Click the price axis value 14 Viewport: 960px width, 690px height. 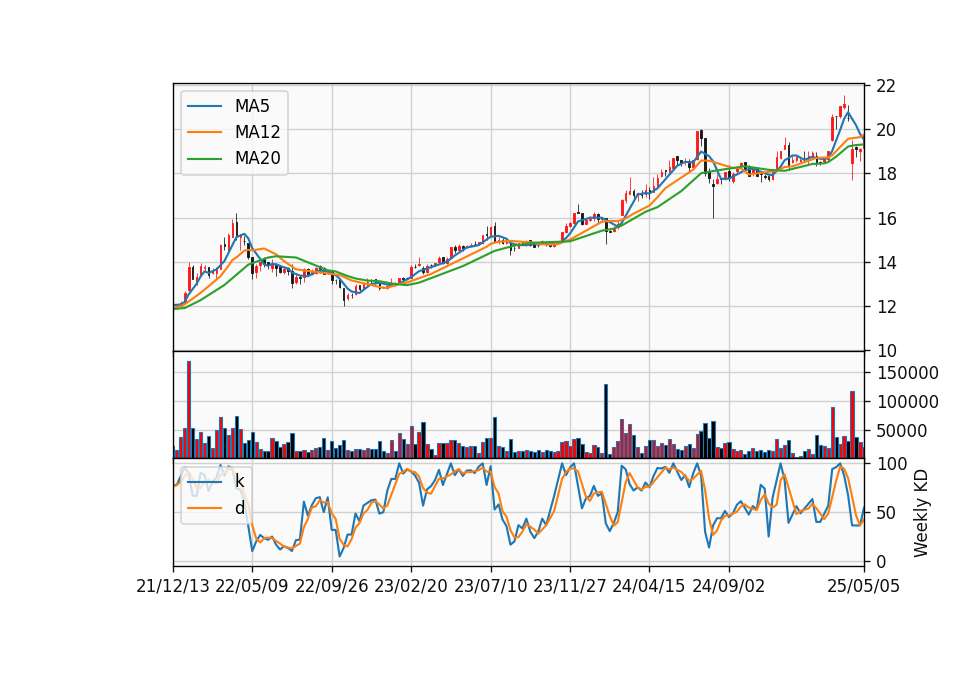(x=886, y=263)
